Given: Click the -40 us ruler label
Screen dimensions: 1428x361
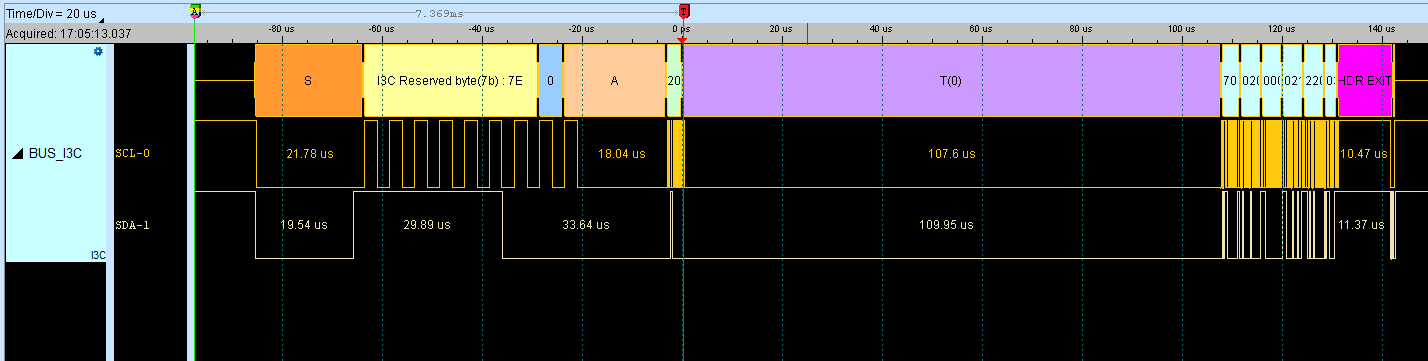Looking at the screenshot, I should click(x=481, y=29).
